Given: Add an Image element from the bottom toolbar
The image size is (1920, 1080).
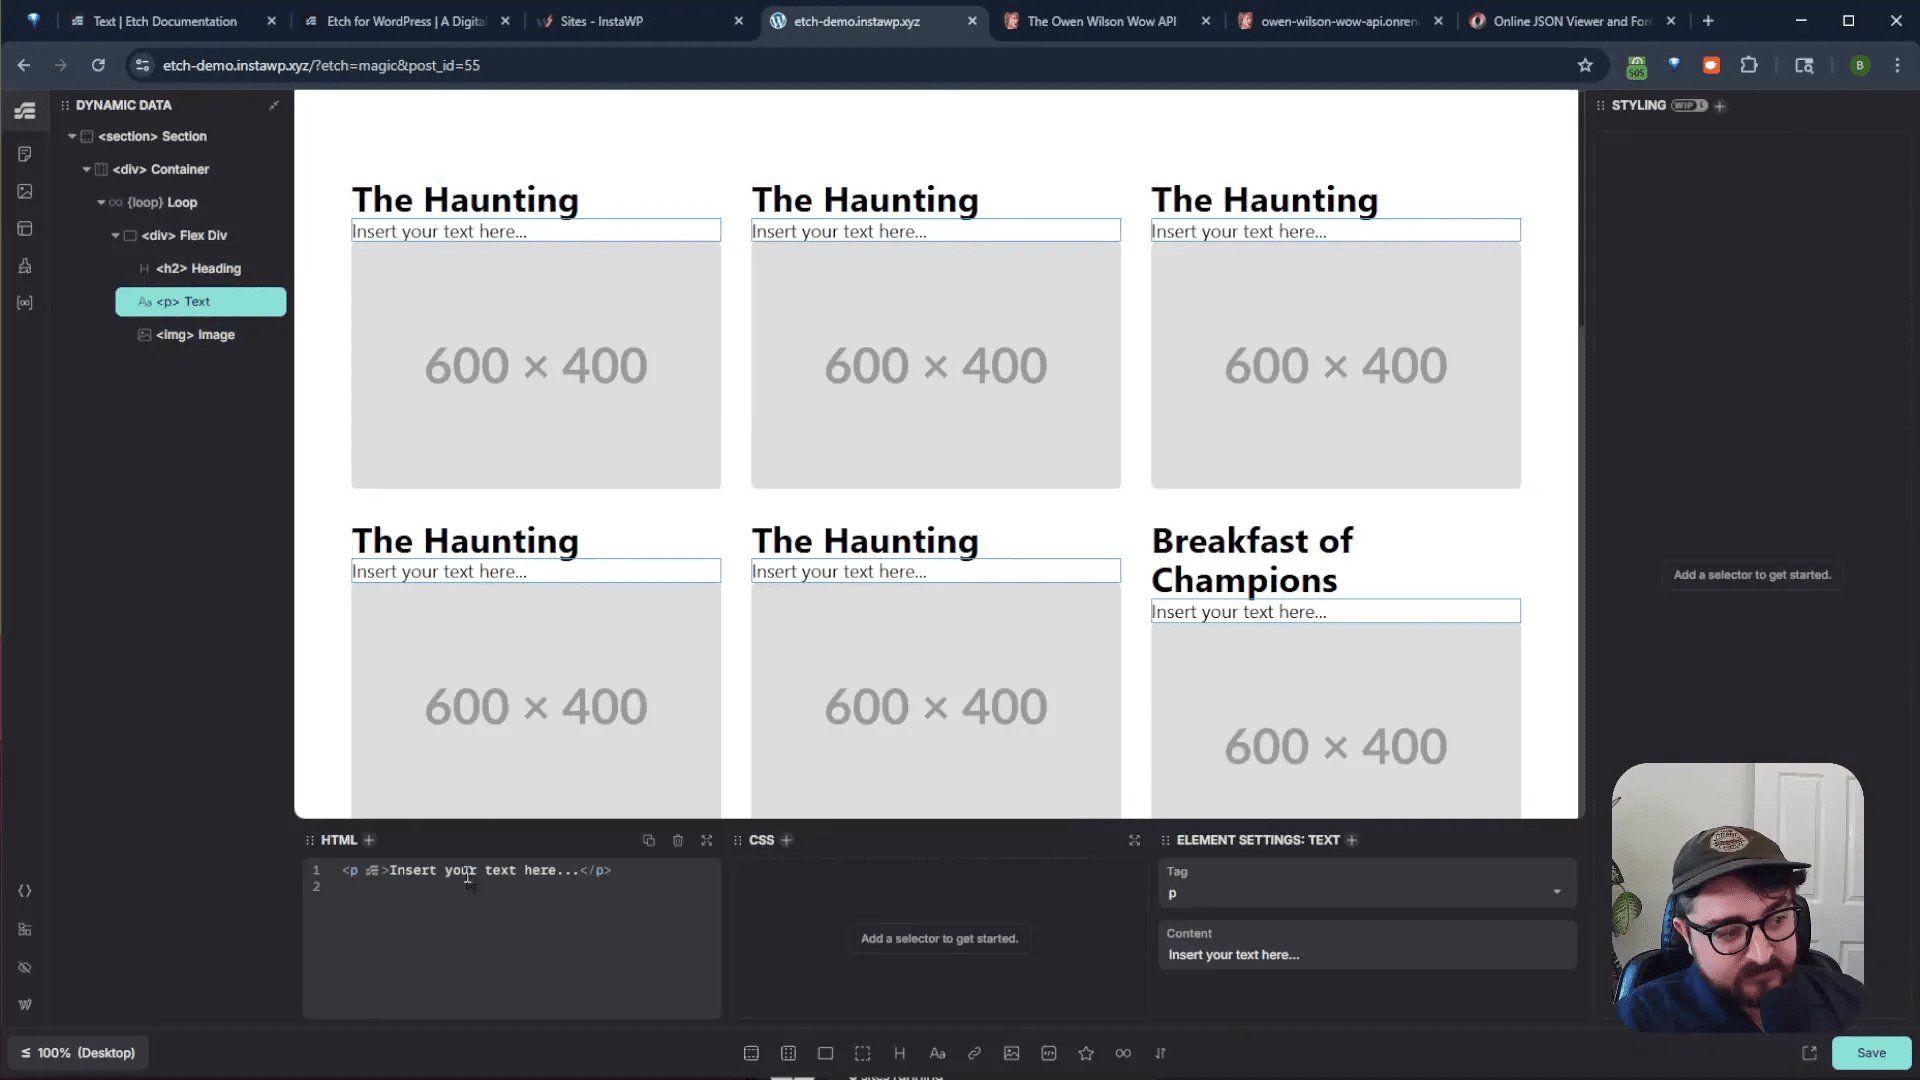Looking at the screenshot, I should coord(1011,1053).
